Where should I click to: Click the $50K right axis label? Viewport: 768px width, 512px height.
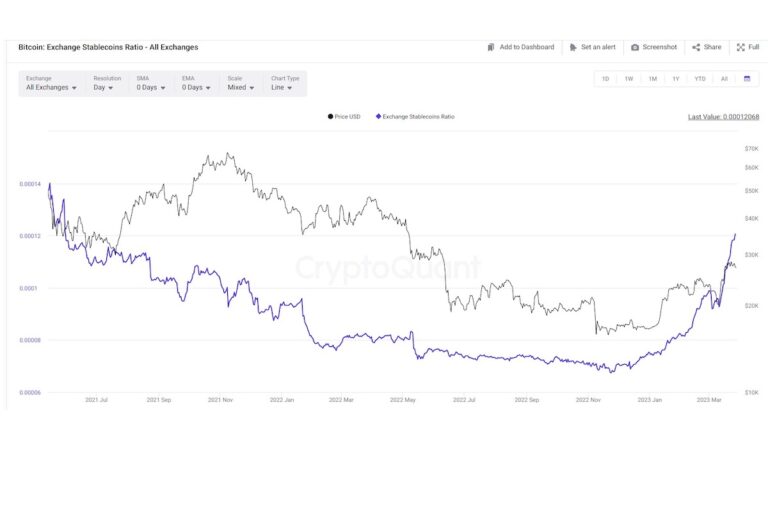751,191
